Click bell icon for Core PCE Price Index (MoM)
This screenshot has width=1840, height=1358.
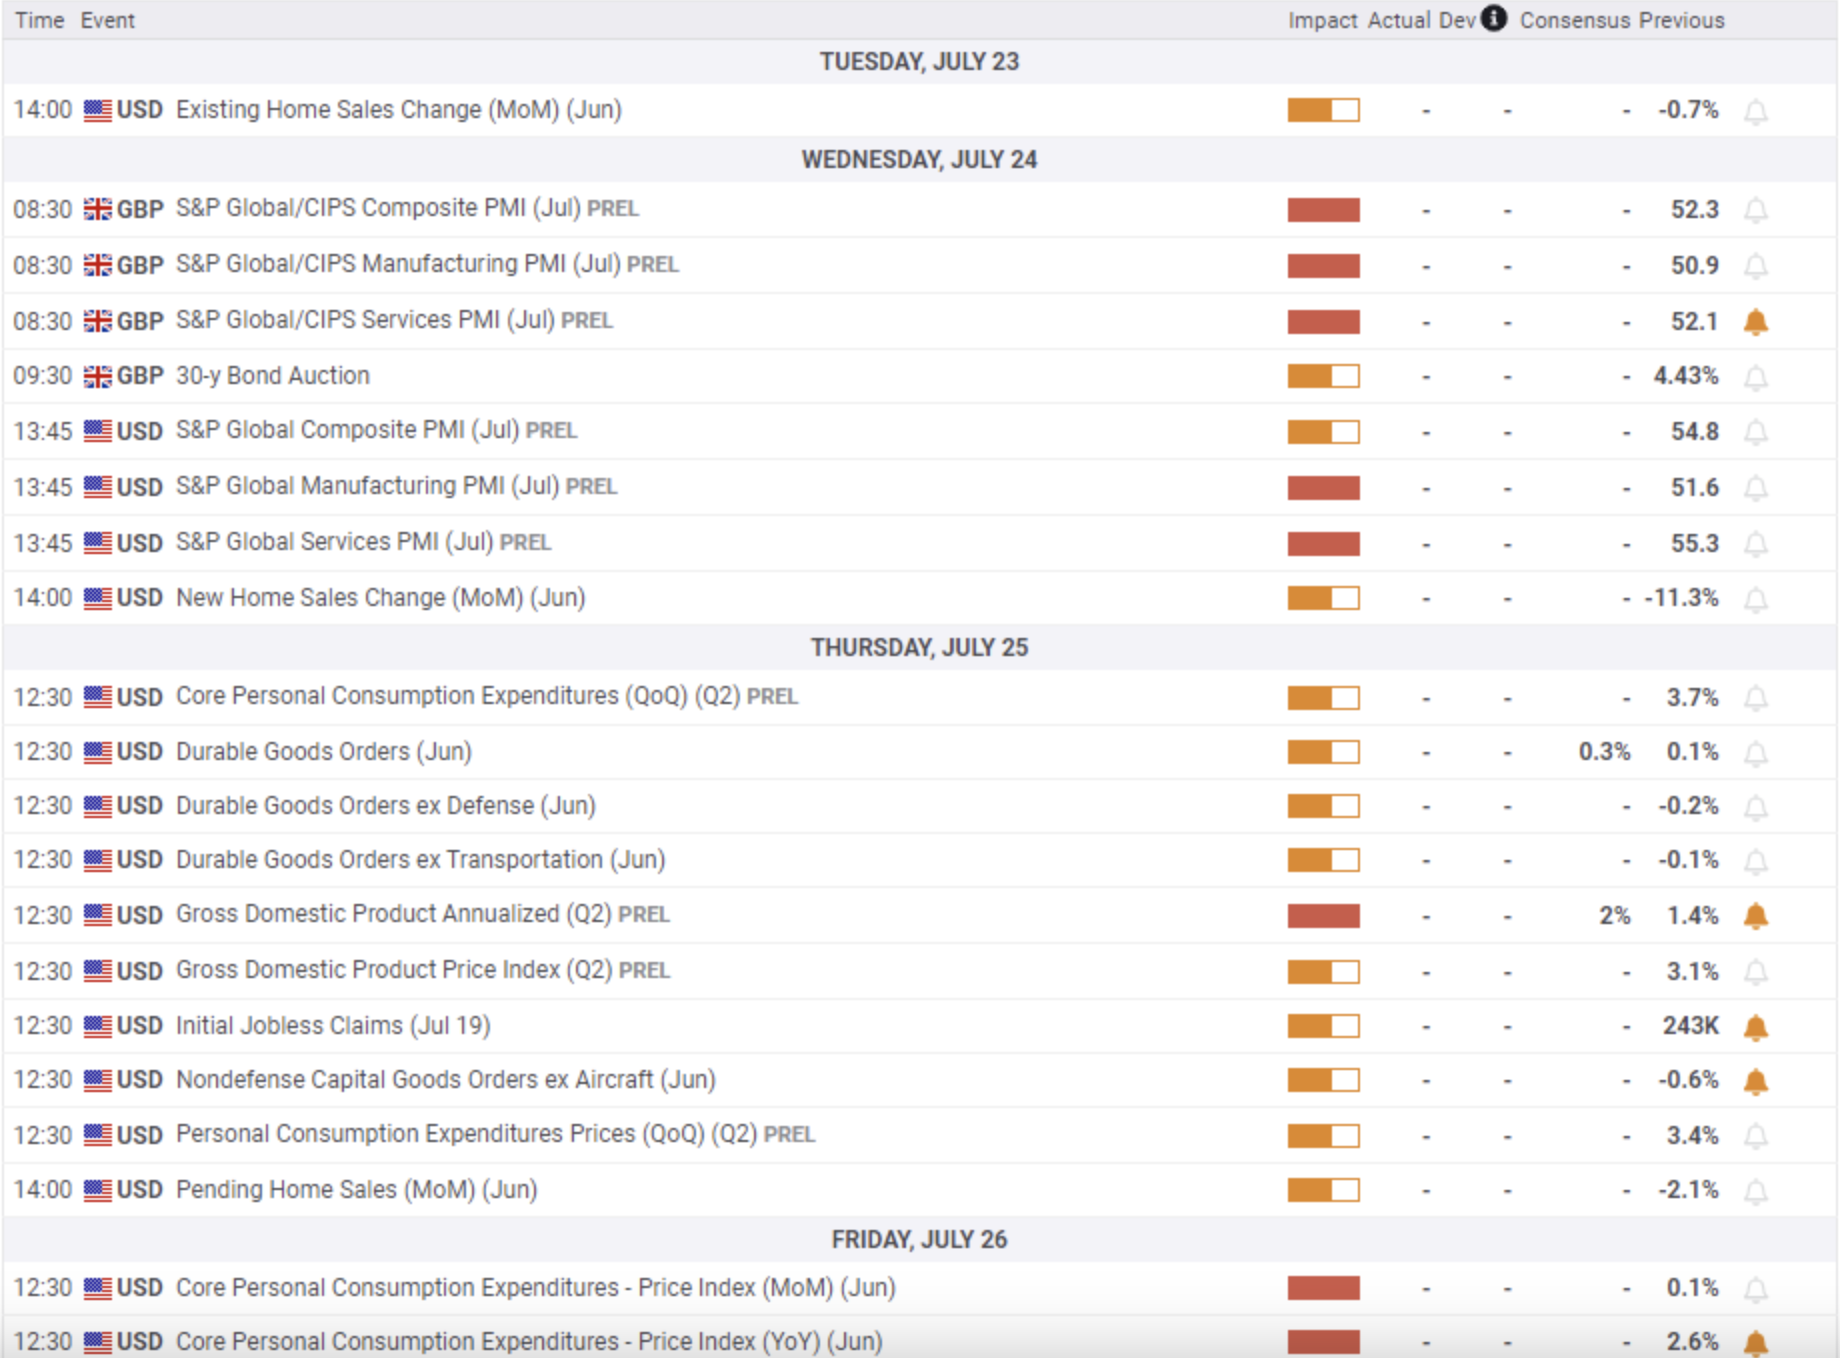(1756, 1289)
